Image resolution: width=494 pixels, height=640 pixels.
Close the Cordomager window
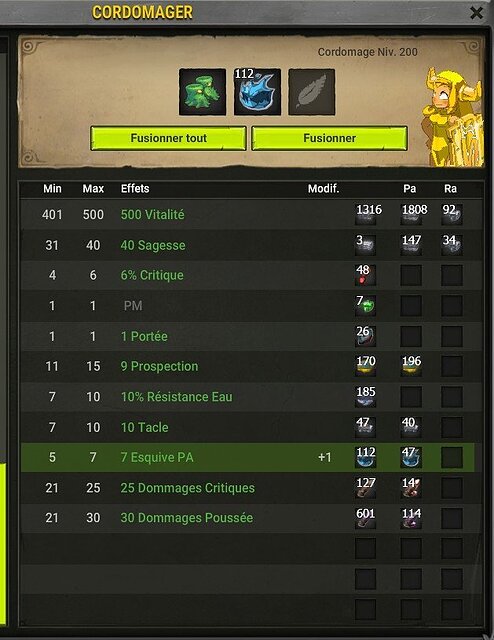tap(476, 13)
